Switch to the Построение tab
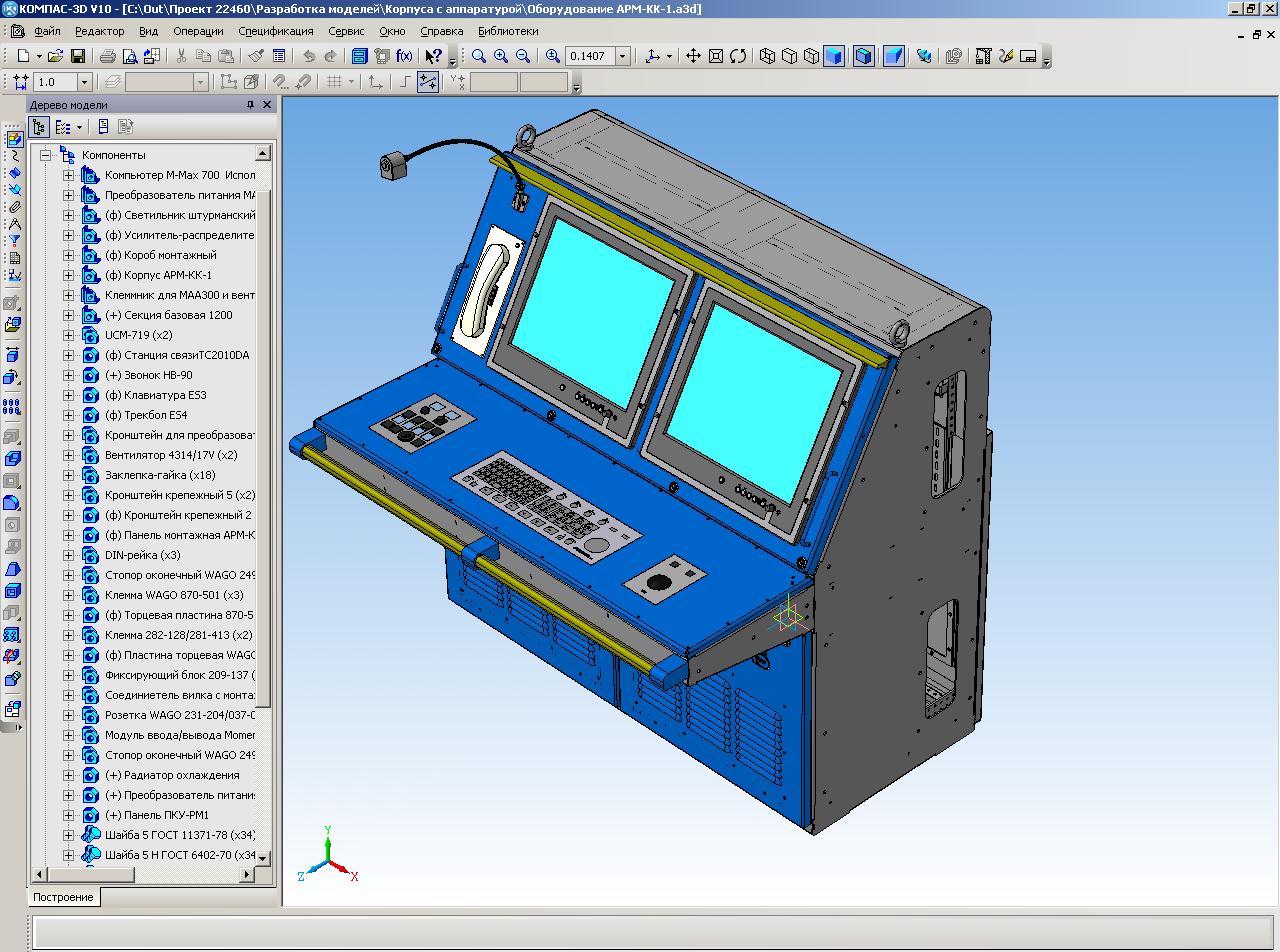The width and height of the screenshot is (1280, 952). tap(64, 897)
